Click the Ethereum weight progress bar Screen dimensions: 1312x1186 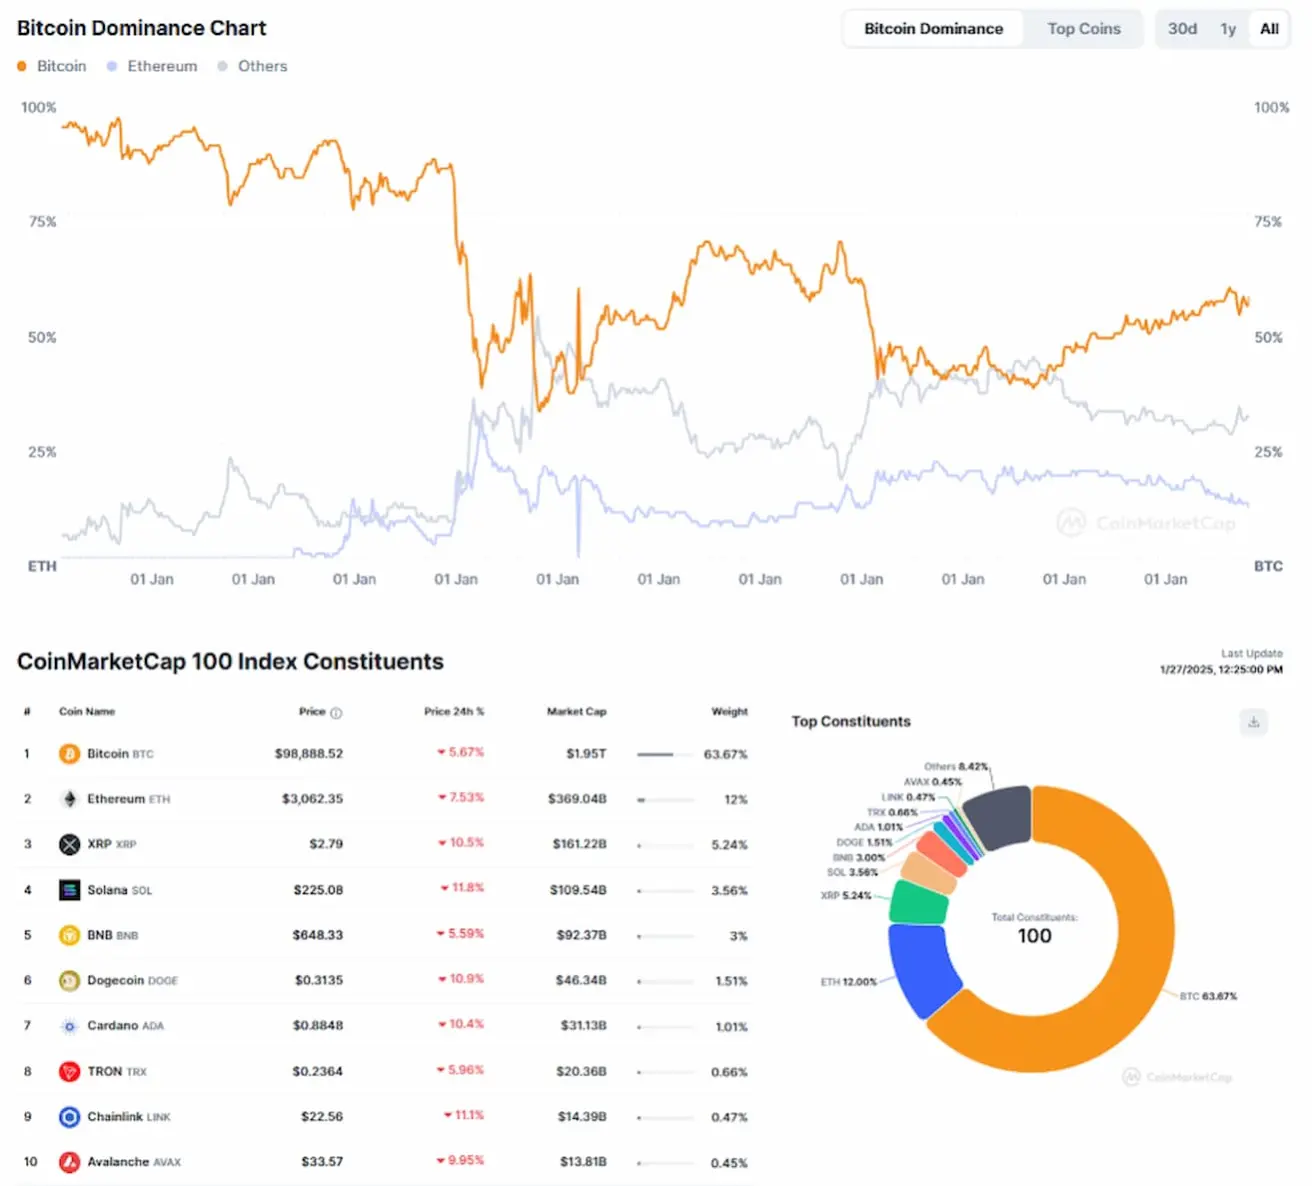click(x=665, y=800)
